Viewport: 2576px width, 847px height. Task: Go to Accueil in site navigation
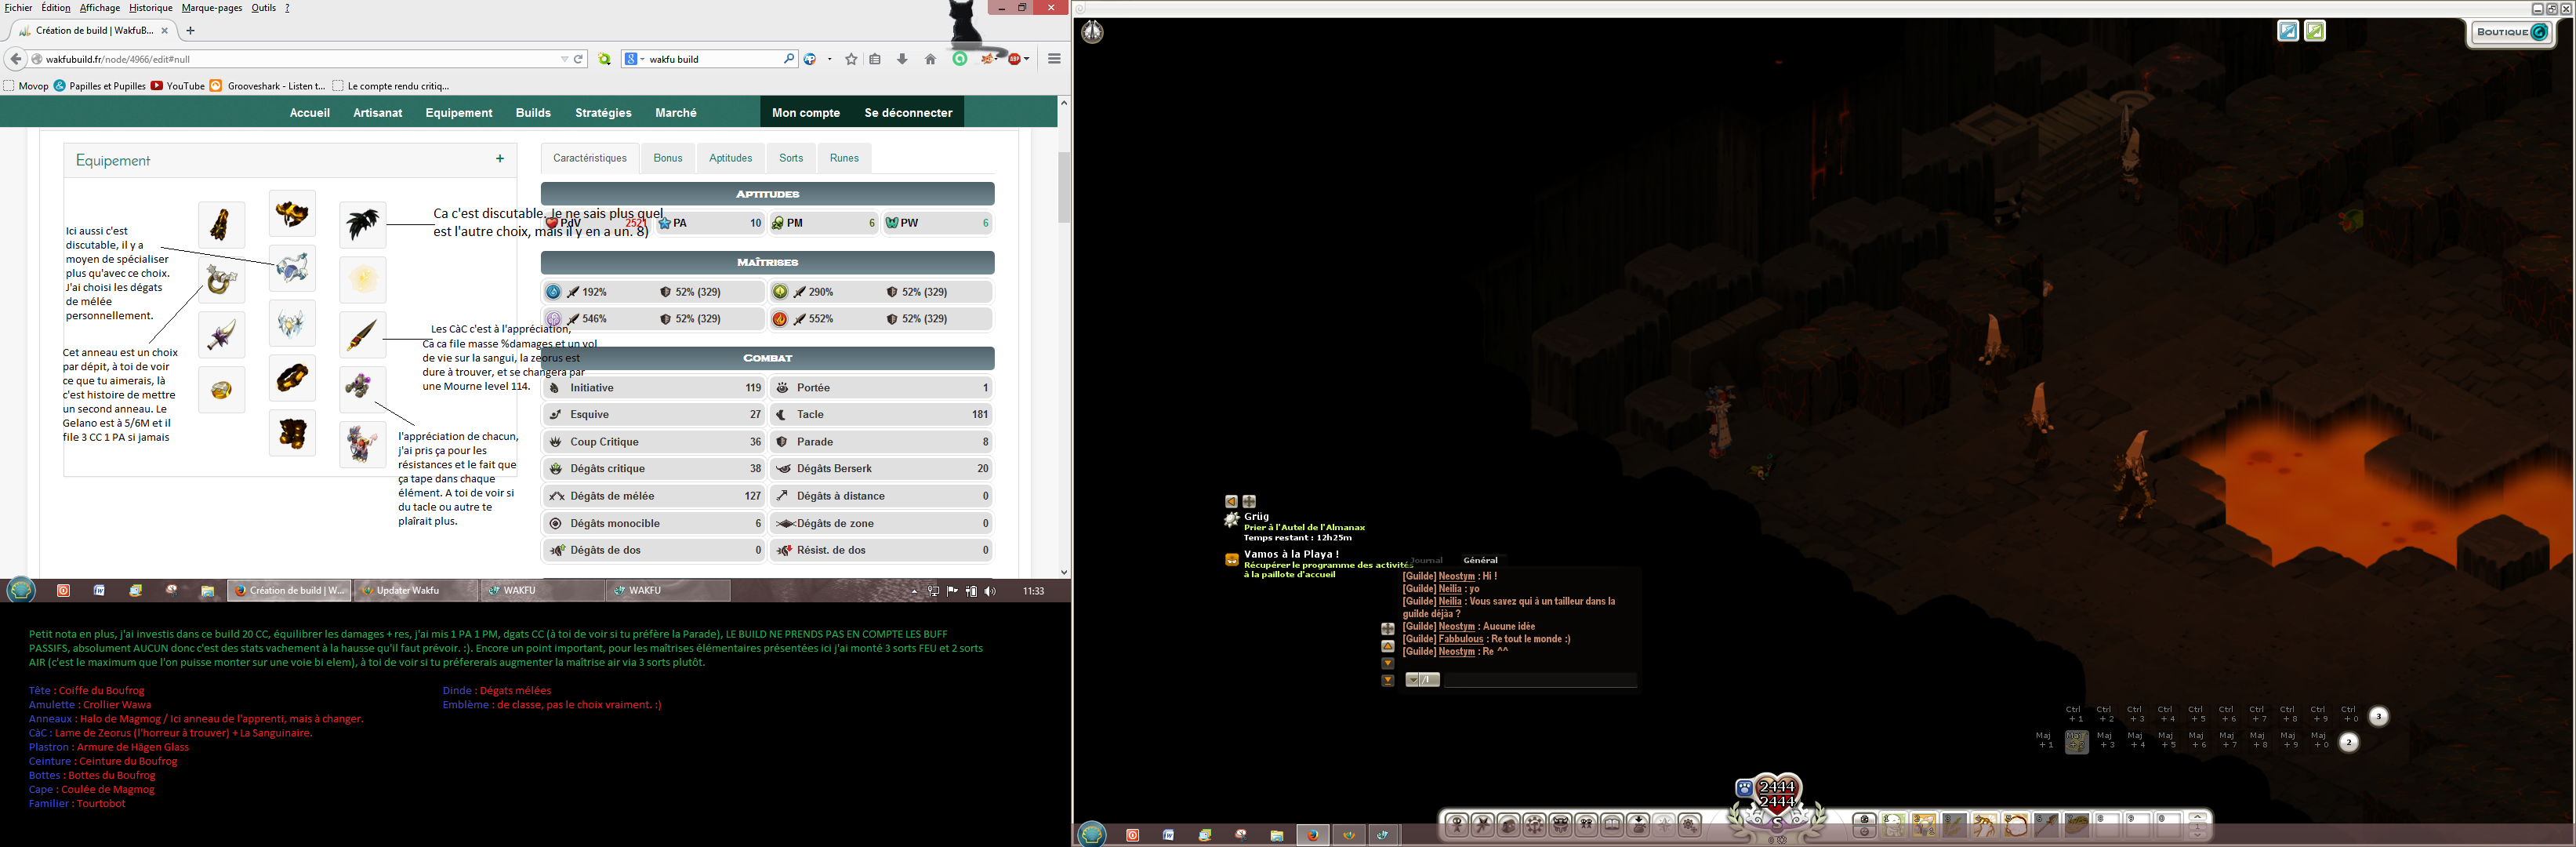pyautogui.click(x=310, y=113)
